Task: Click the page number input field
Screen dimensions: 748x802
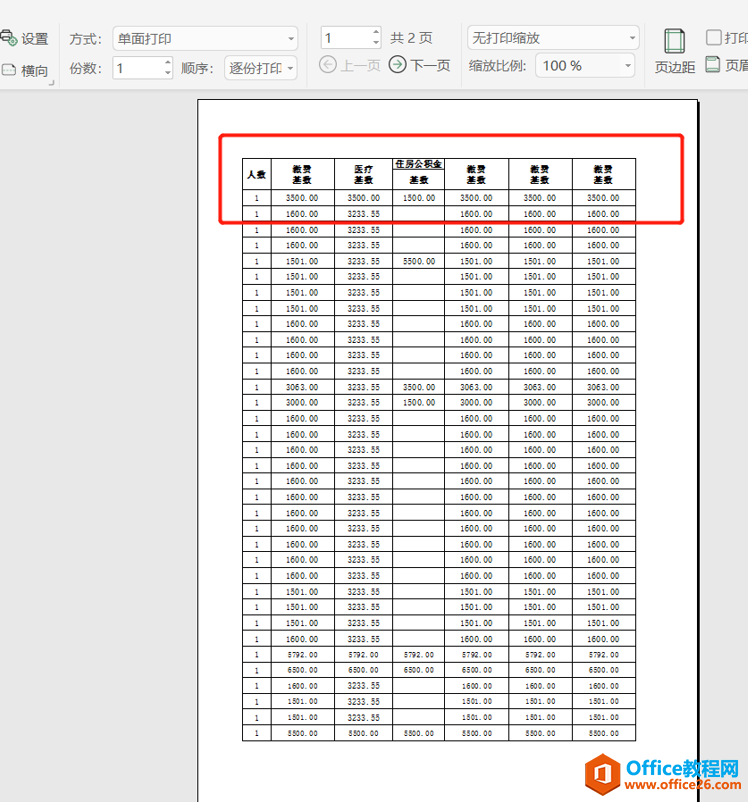Action: pos(346,38)
